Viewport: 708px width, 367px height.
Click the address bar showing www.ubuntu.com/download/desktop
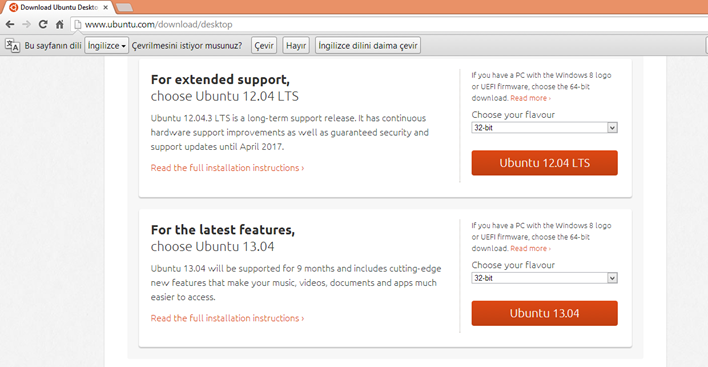pos(388,24)
